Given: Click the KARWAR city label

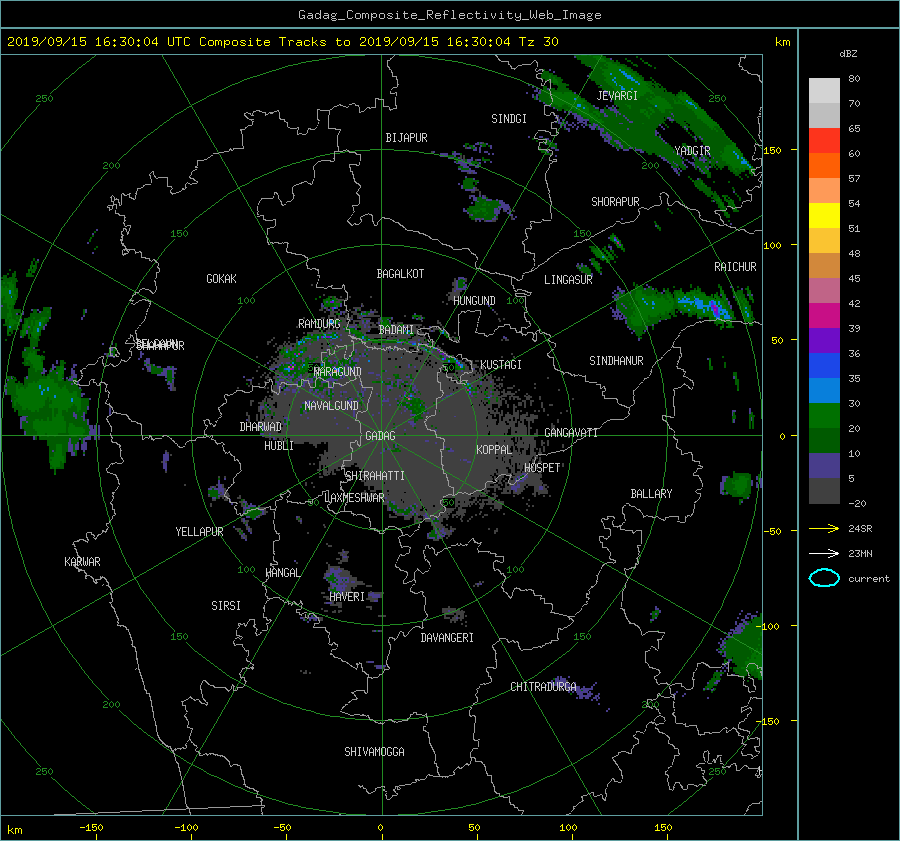Looking at the screenshot, I should pos(82,562).
